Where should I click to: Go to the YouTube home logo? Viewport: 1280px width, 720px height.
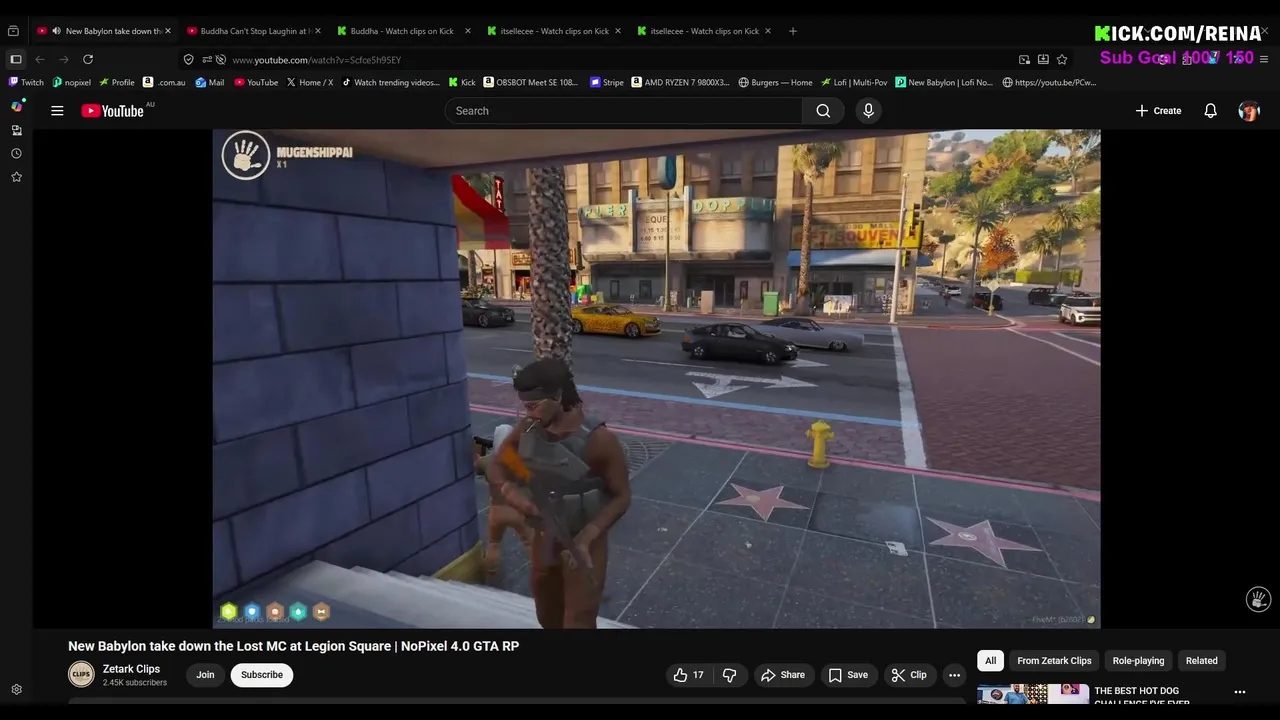tap(113, 111)
